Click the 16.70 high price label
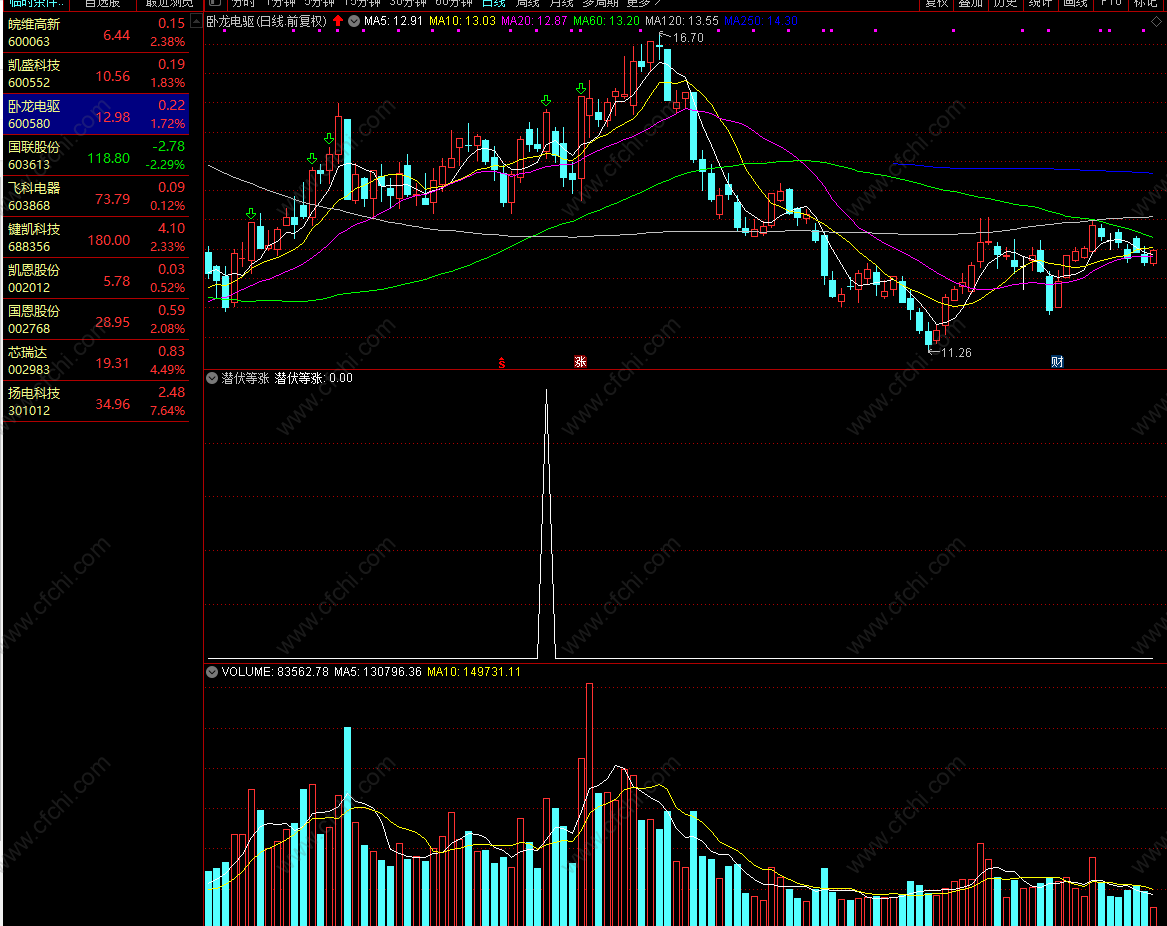 coord(688,38)
